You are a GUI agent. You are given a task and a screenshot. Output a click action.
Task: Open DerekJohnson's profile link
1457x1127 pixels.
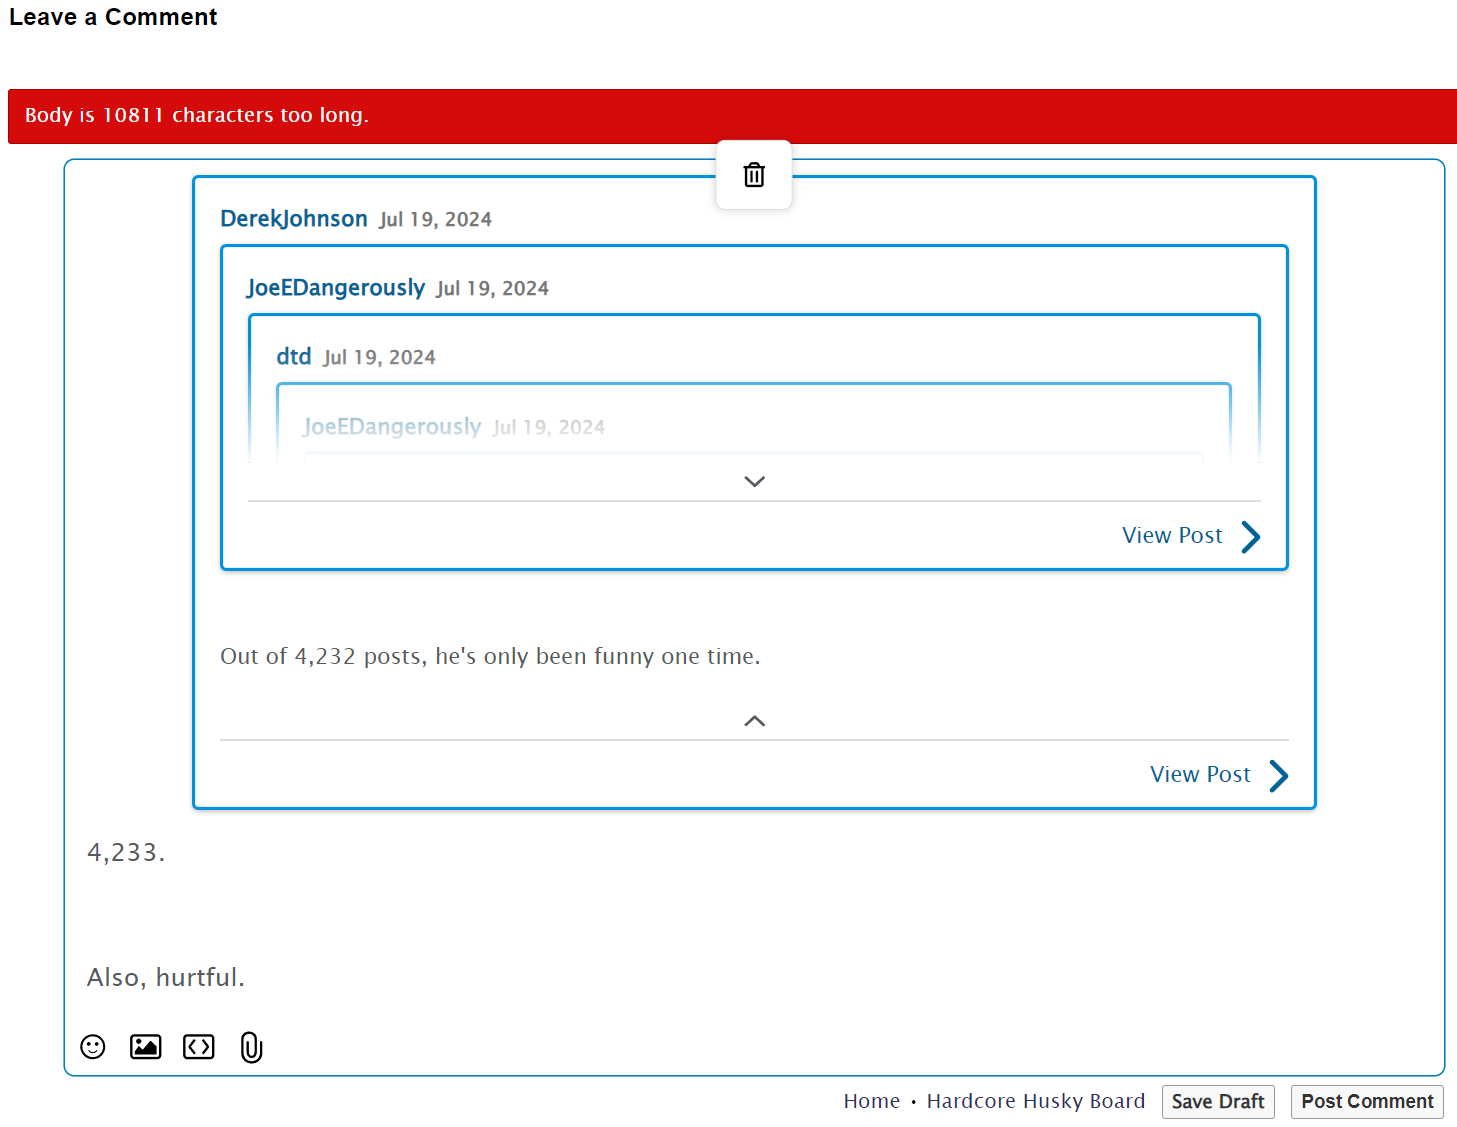pos(294,219)
